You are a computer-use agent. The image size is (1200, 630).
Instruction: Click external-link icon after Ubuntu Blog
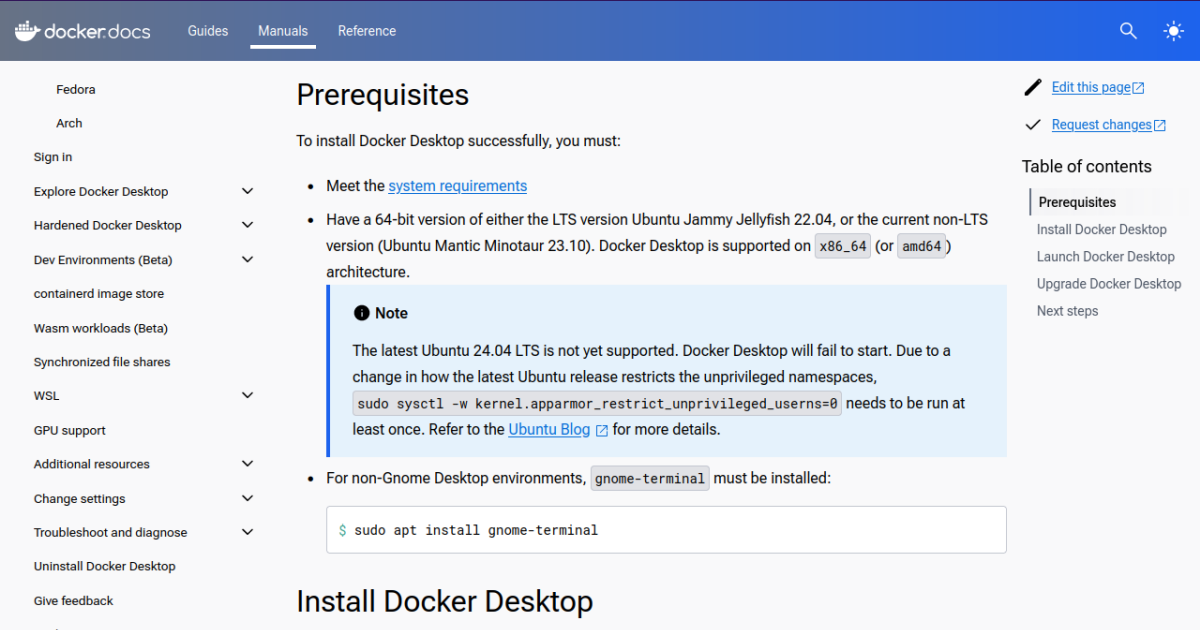coord(602,430)
